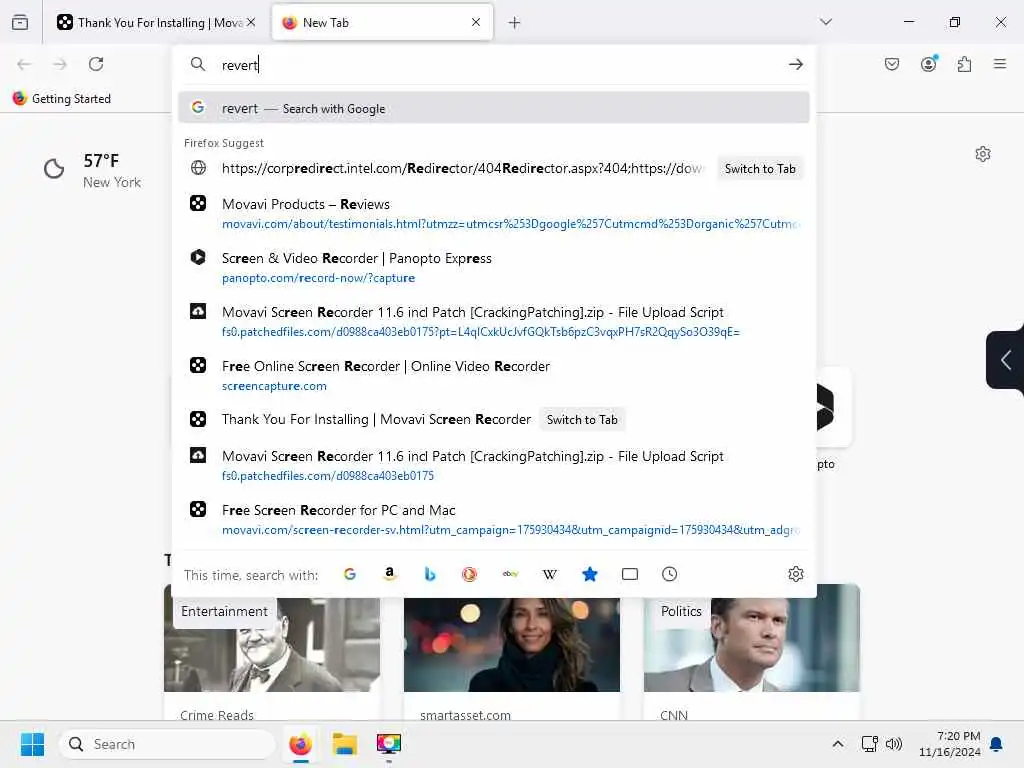This screenshot has width=1024, height=768.
Task: Click the back navigation arrow
Action: click(x=24, y=64)
